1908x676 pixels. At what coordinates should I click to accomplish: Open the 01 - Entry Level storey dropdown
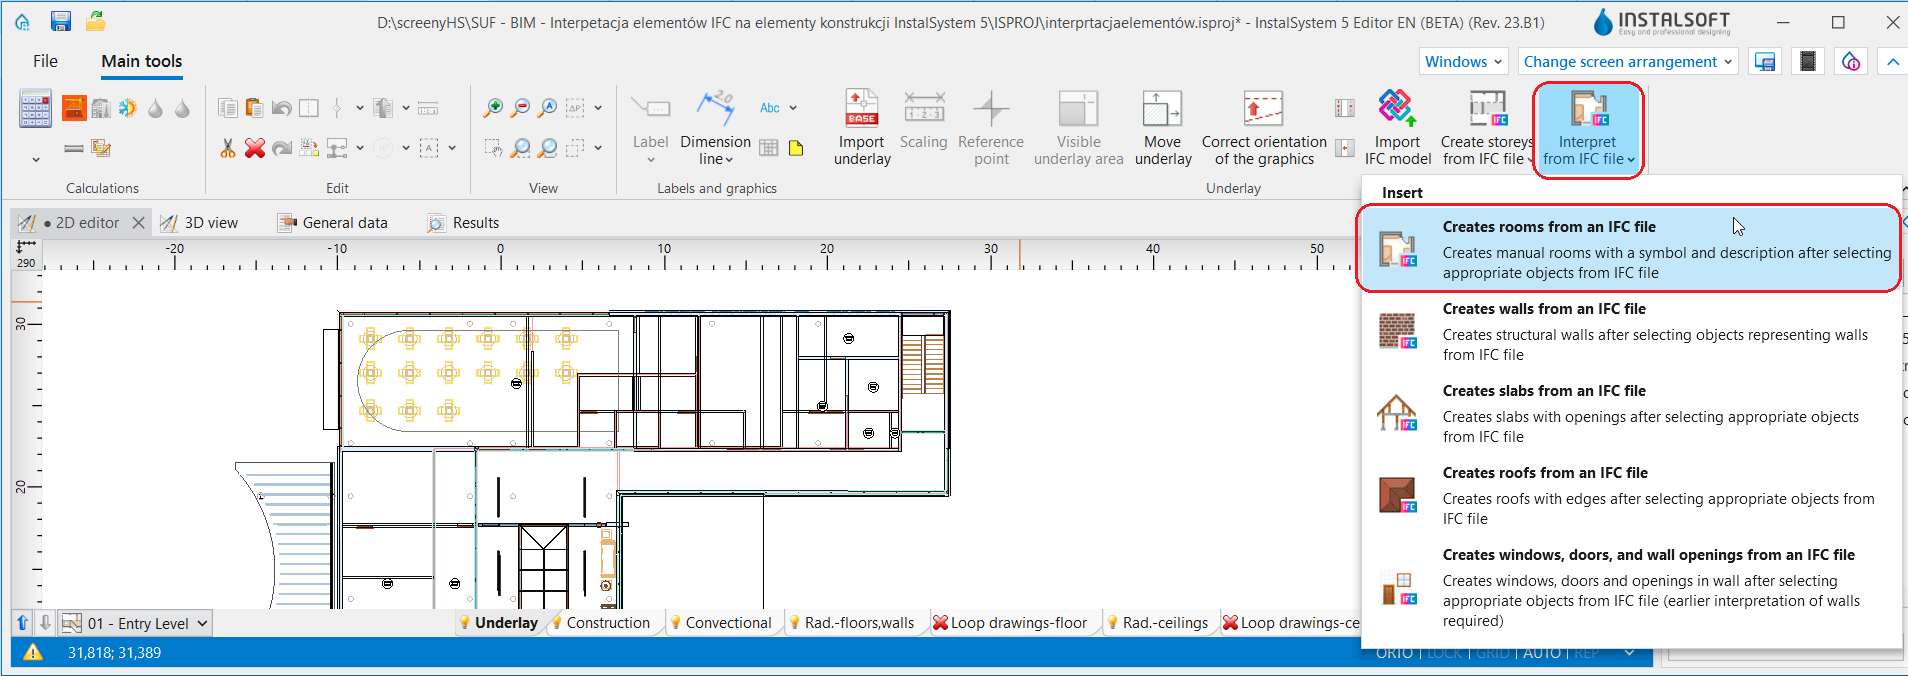135,623
